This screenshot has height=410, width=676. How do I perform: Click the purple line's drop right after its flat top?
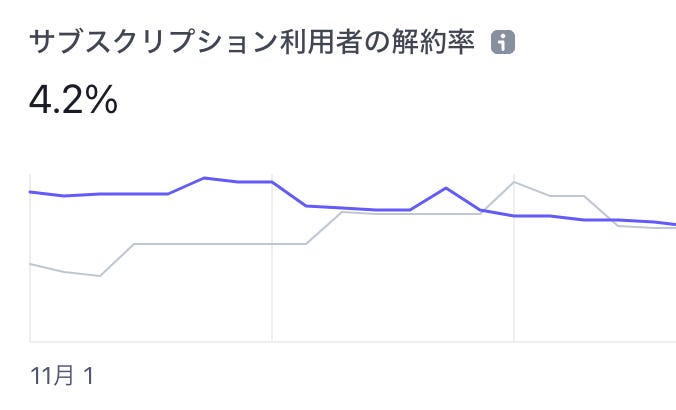coord(289,194)
